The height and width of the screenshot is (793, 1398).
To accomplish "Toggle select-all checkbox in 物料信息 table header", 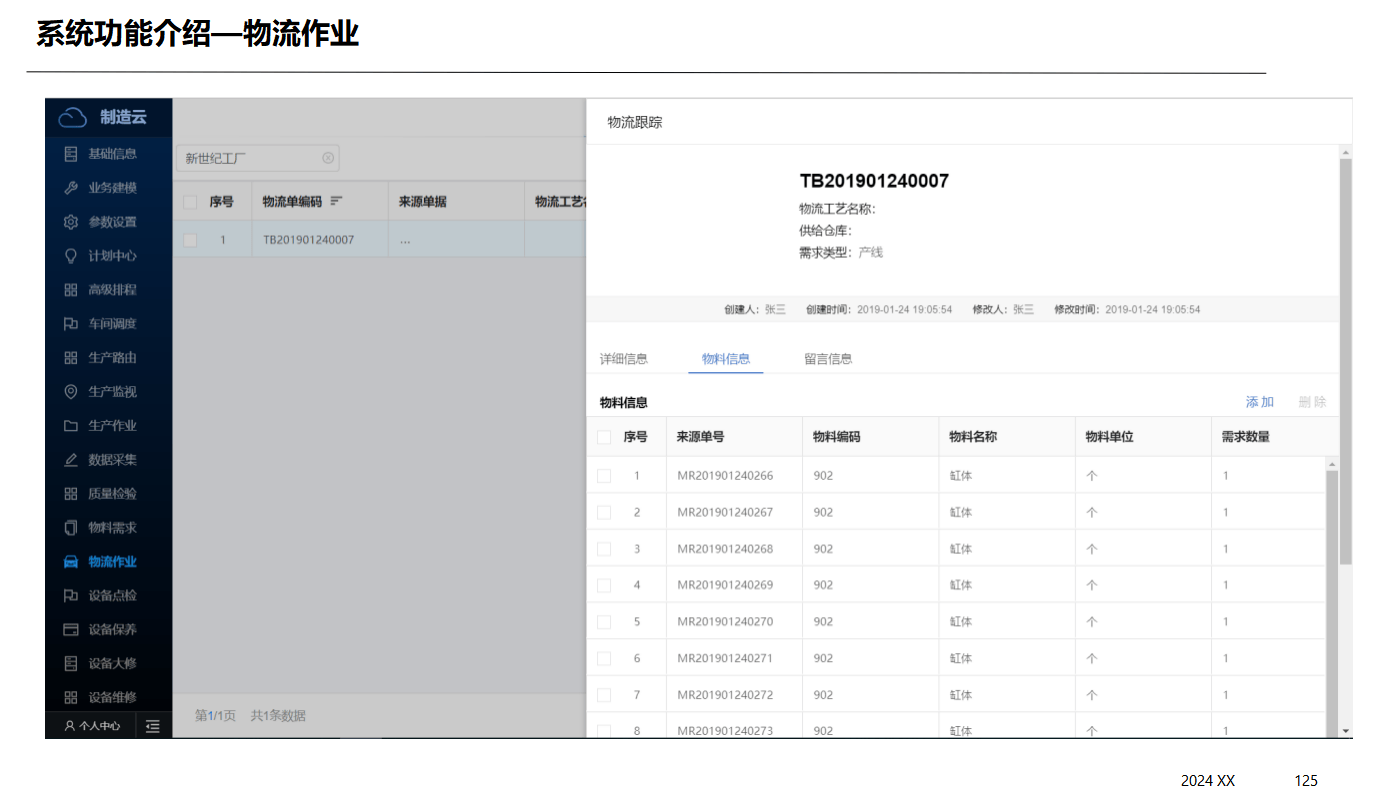I will (604, 437).
